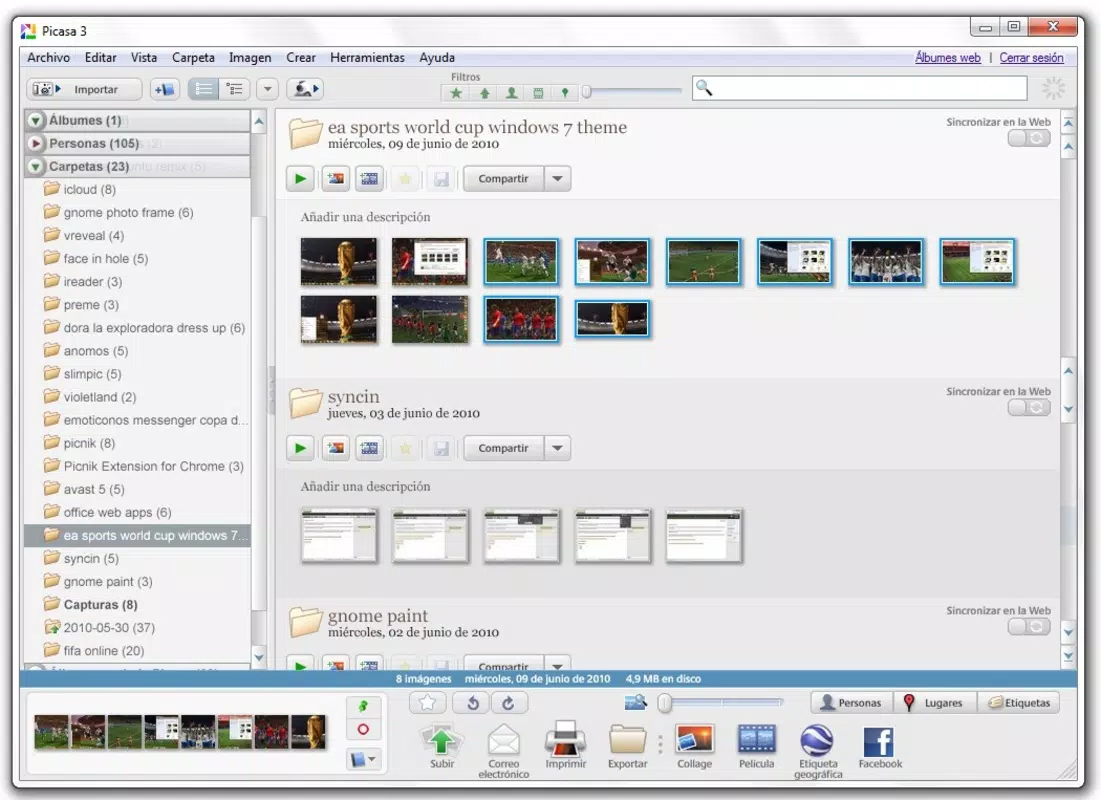Collapse the Carpetas section
The height and width of the screenshot is (800, 1101).
pos(35,166)
